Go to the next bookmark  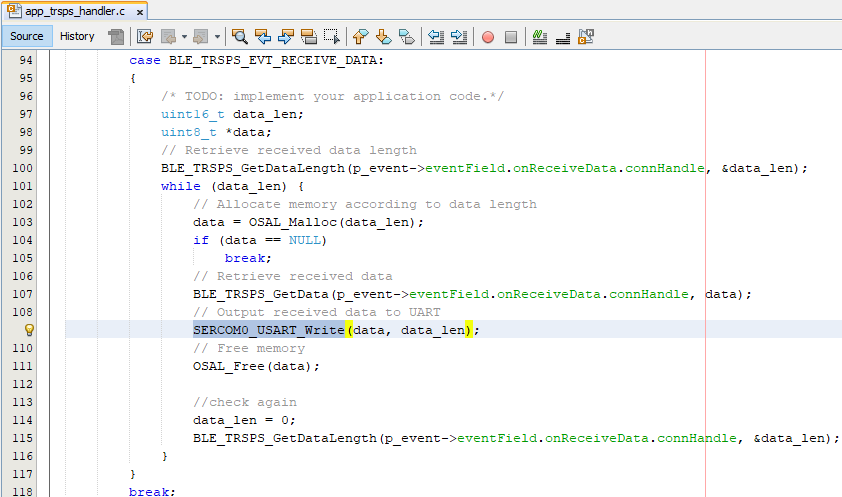pos(383,37)
